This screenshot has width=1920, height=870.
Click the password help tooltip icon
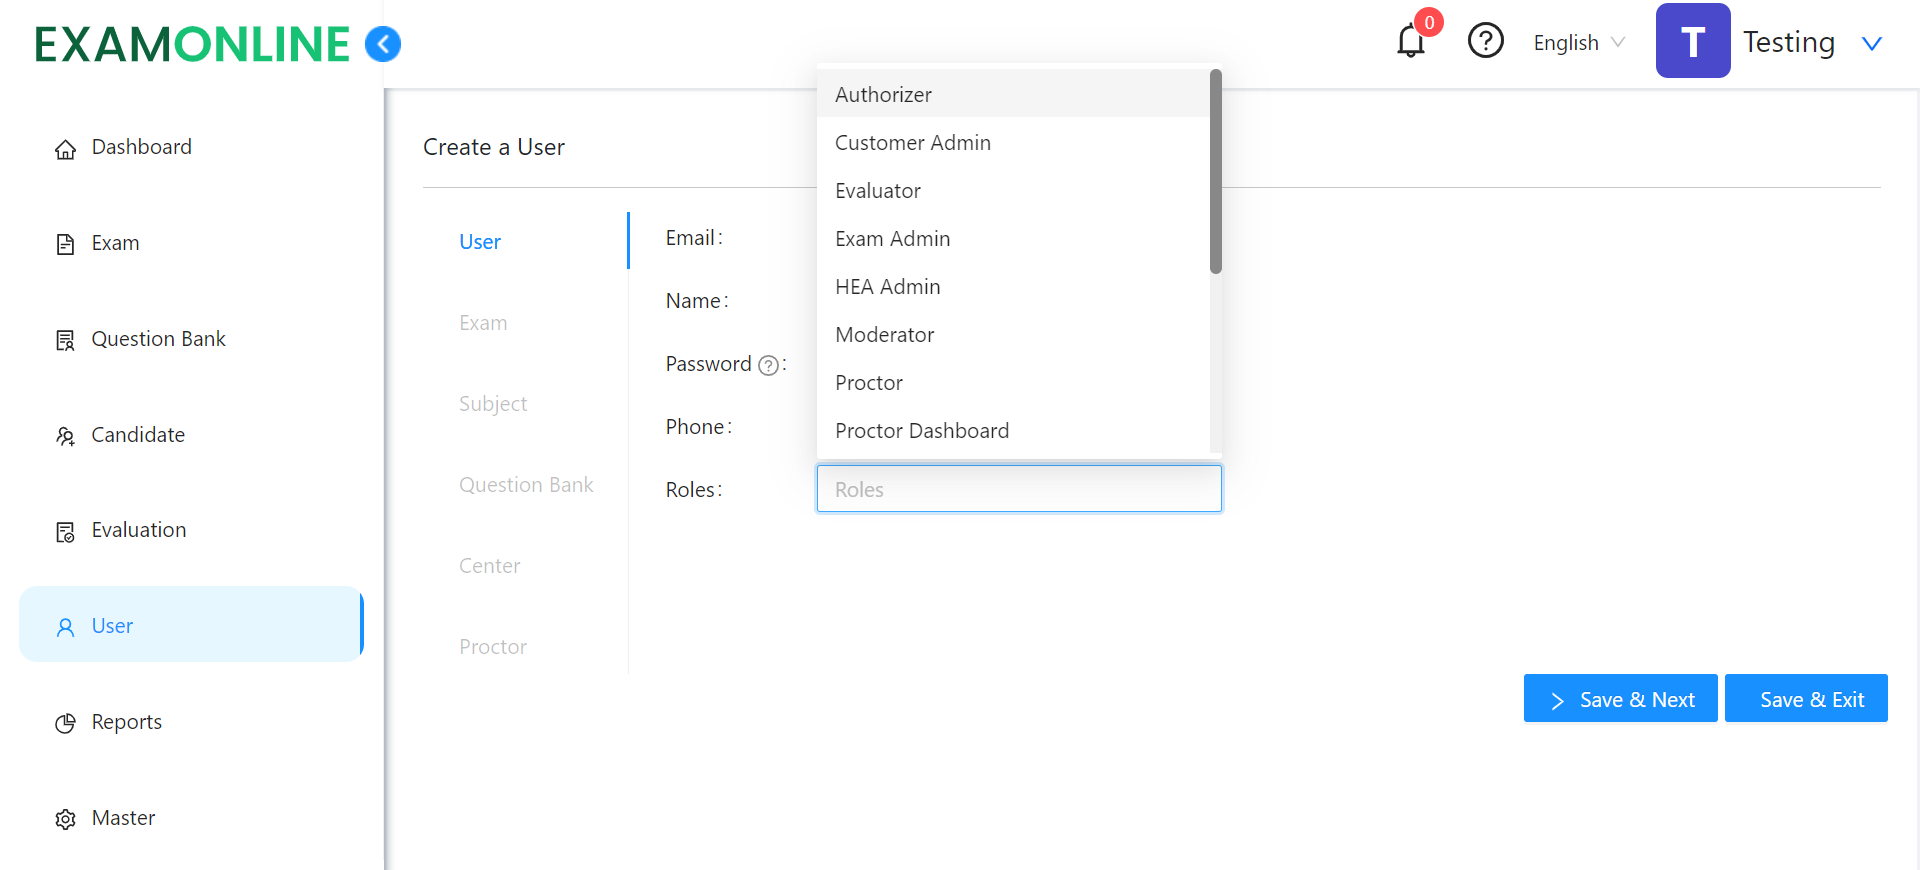(x=768, y=366)
